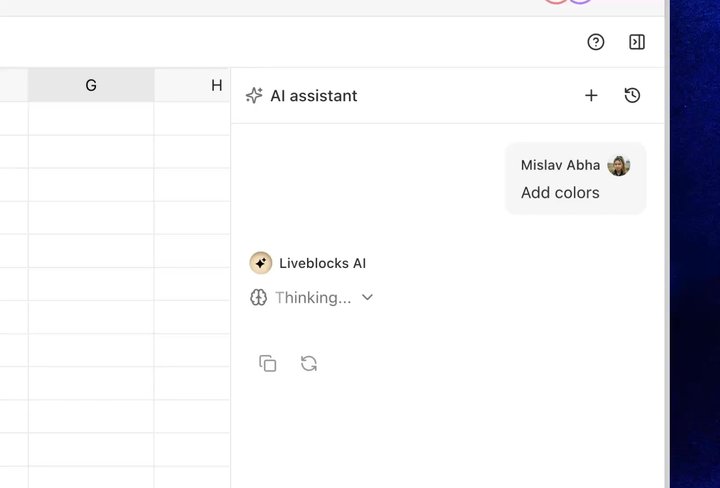Viewport: 720px width, 488px height.
Task: Collapse the side panel using panel icon
Action: pos(636,42)
